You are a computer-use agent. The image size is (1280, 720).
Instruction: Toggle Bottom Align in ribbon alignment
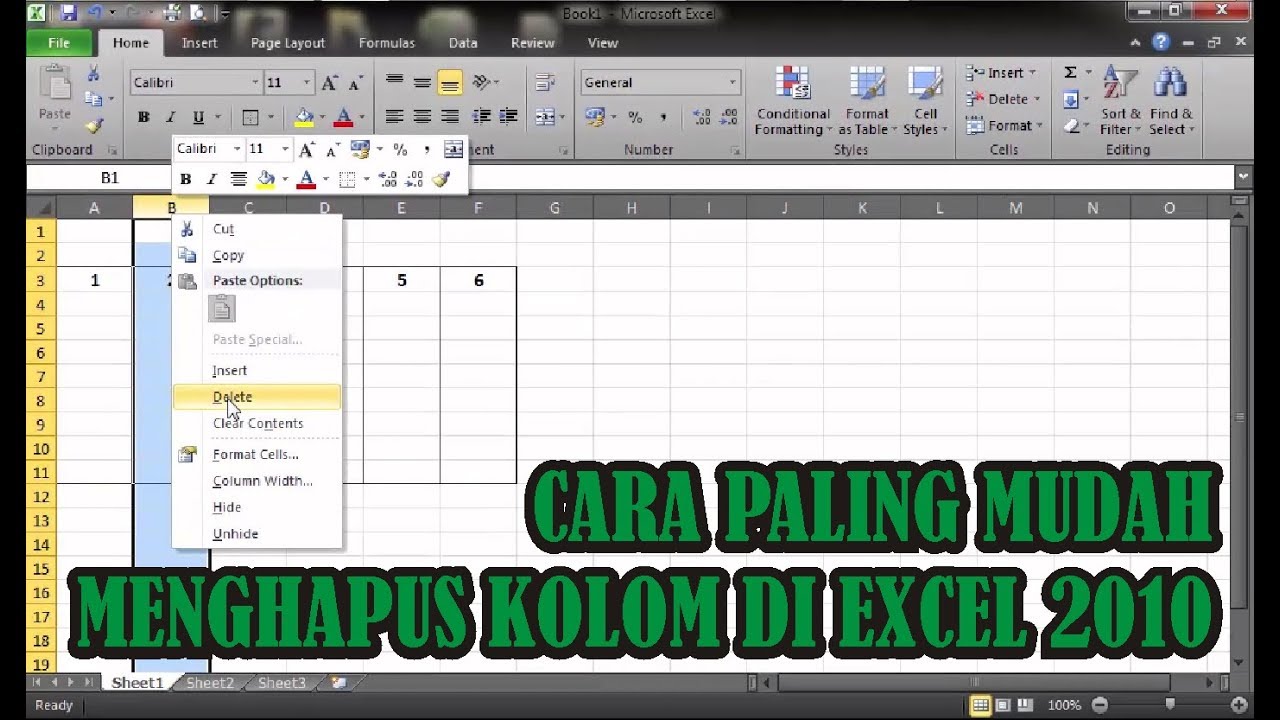[450, 83]
